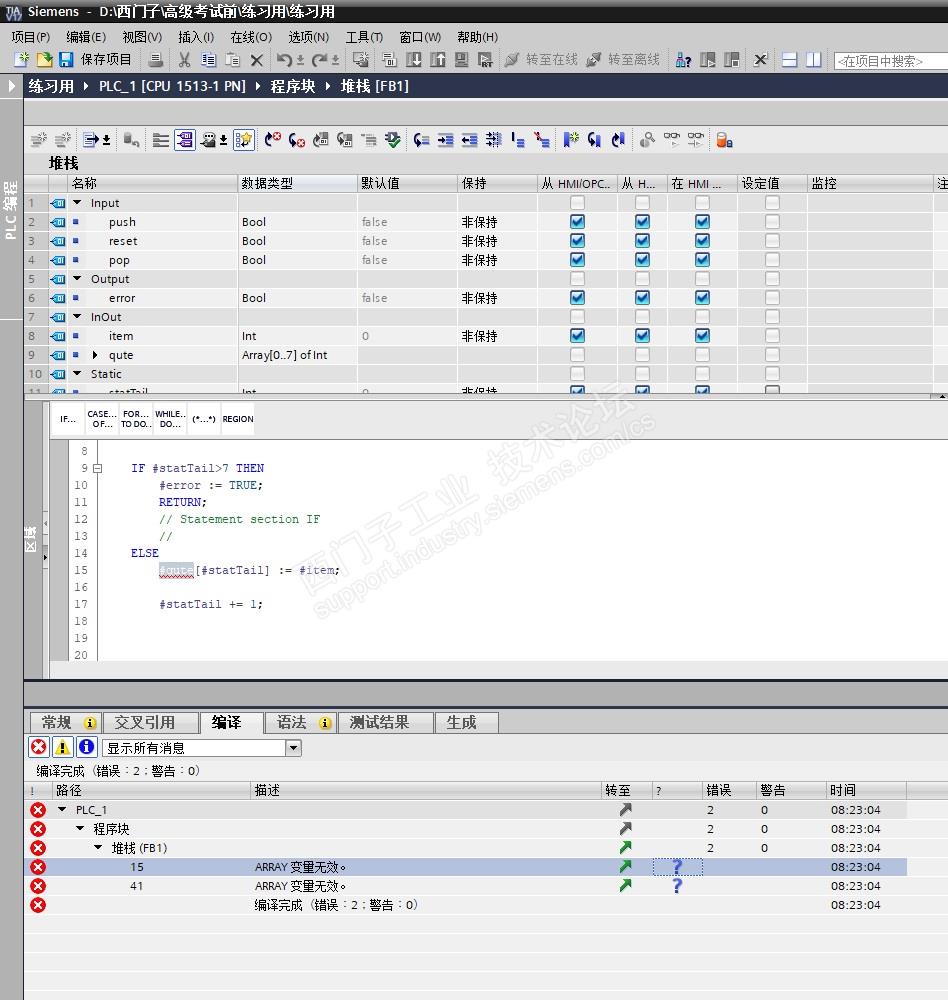Click go-to arrow for line 15 error
948x1000 pixels.
625,867
